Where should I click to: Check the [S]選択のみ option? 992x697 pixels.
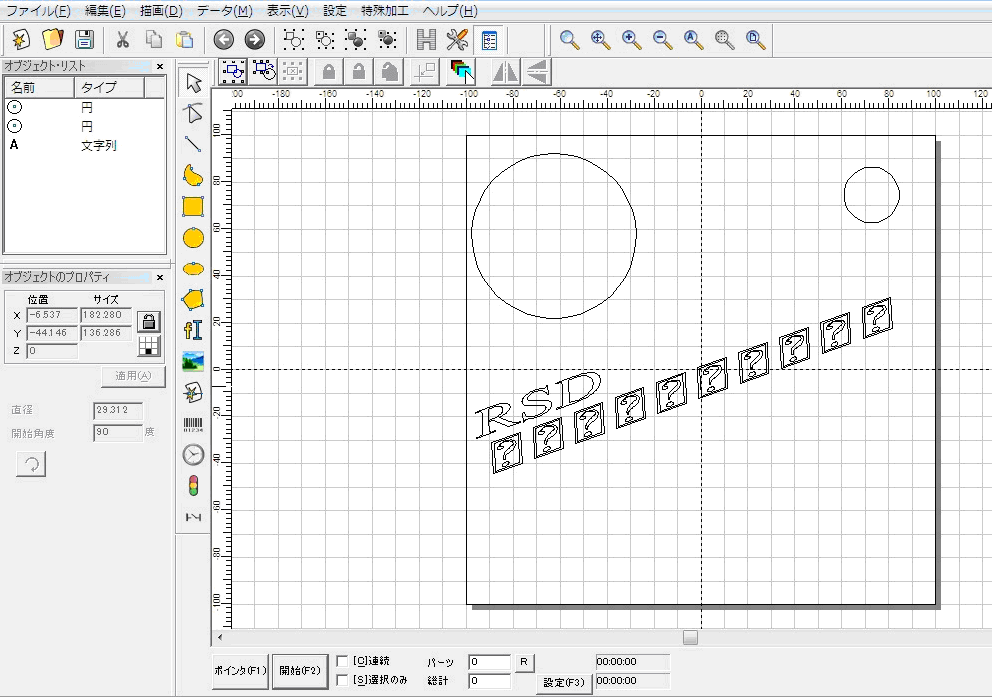(x=343, y=680)
